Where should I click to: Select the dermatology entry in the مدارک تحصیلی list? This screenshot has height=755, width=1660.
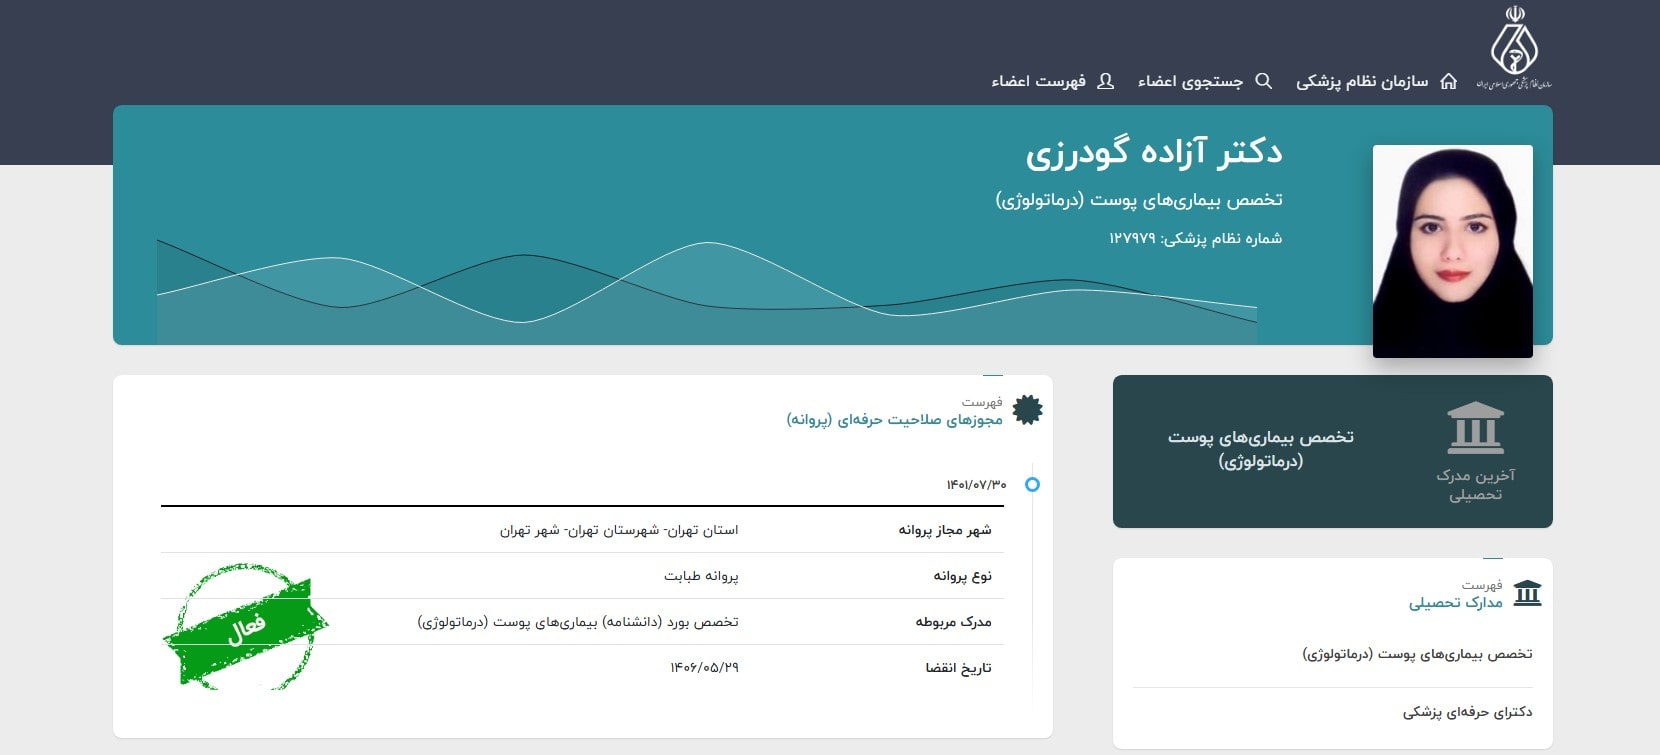click(x=1417, y=654)
